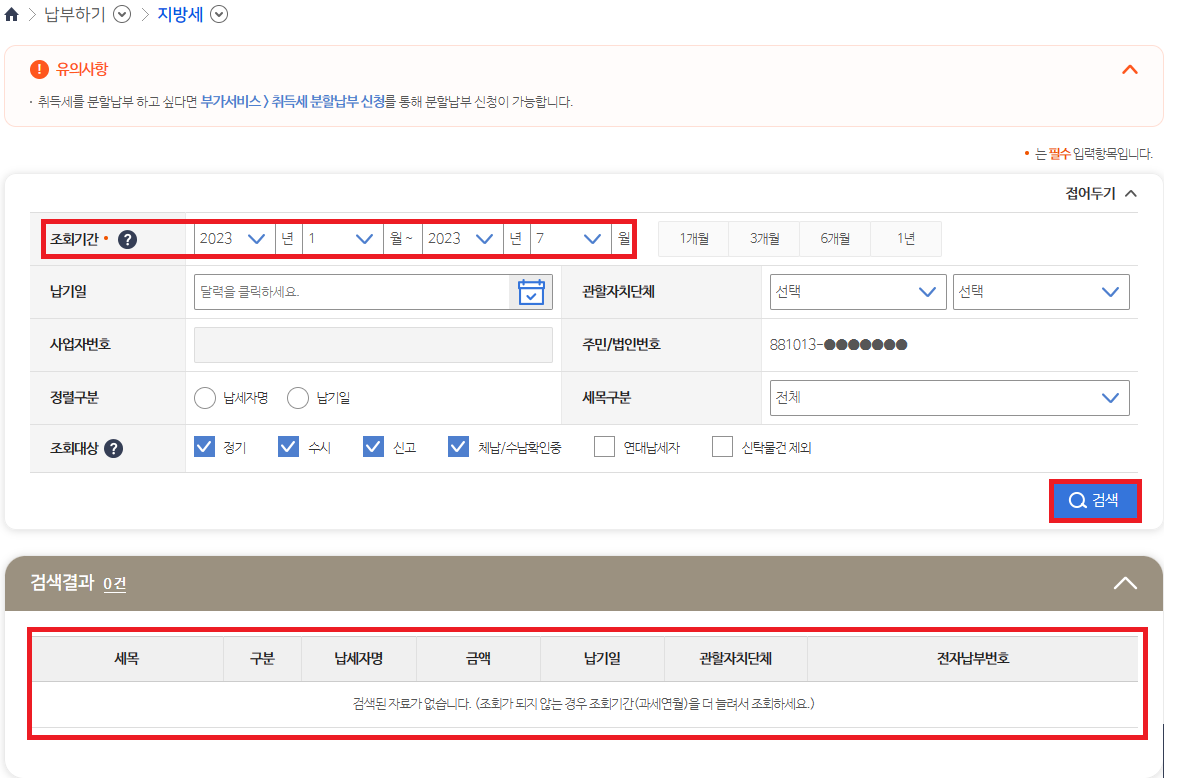
Task: Click the 금액 column header
Action: coord(479,659)
